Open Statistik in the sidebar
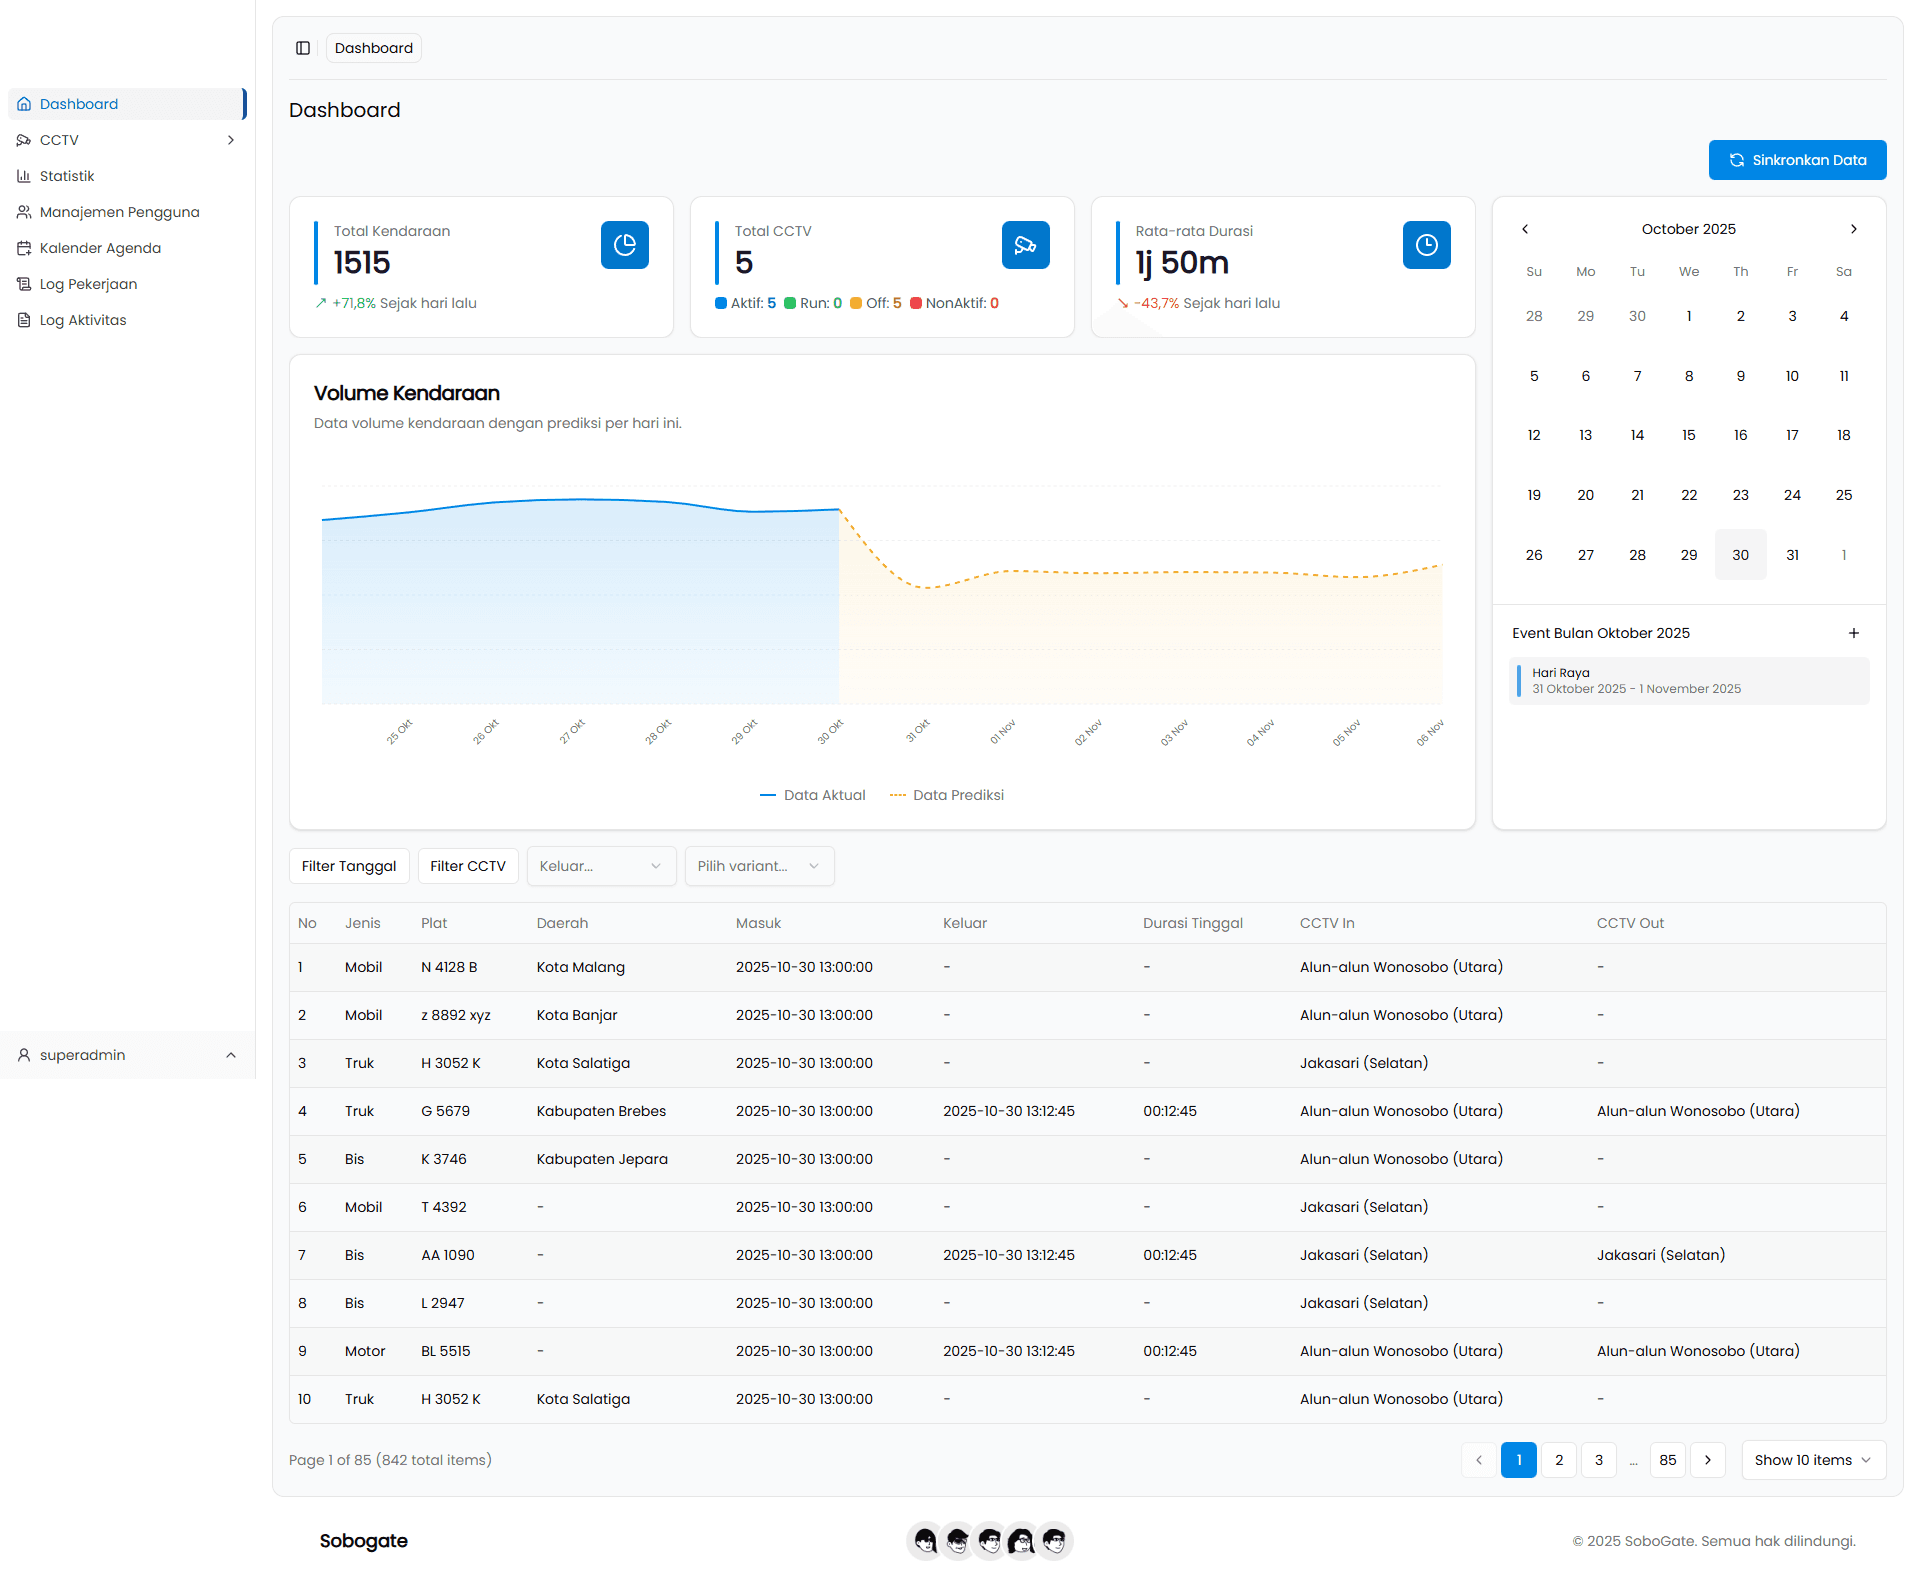Image resolution: width=1905 pixels, height=1585 pixels. [67, 176]
